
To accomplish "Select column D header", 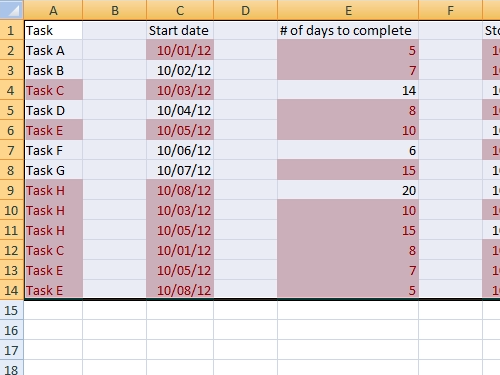I will [x=245, y=10].
